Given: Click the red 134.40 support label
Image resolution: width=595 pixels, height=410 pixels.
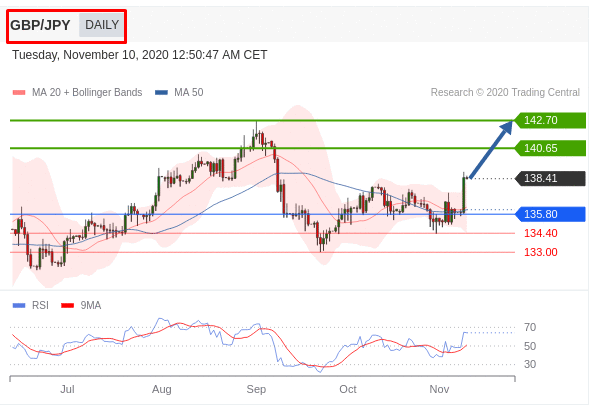Looking at the screenshot, I should pyautogui.click(x=540, y=233).
